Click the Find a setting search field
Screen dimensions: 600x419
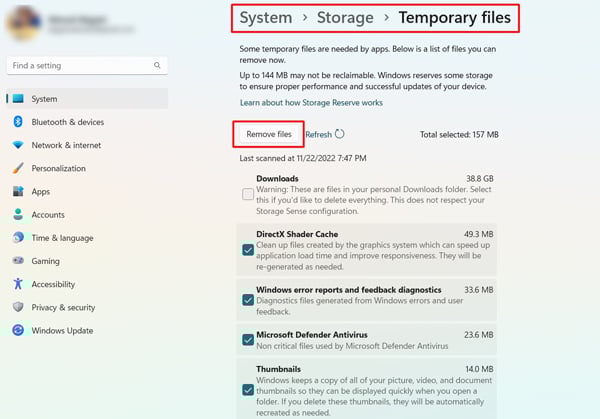click(87, 65)
